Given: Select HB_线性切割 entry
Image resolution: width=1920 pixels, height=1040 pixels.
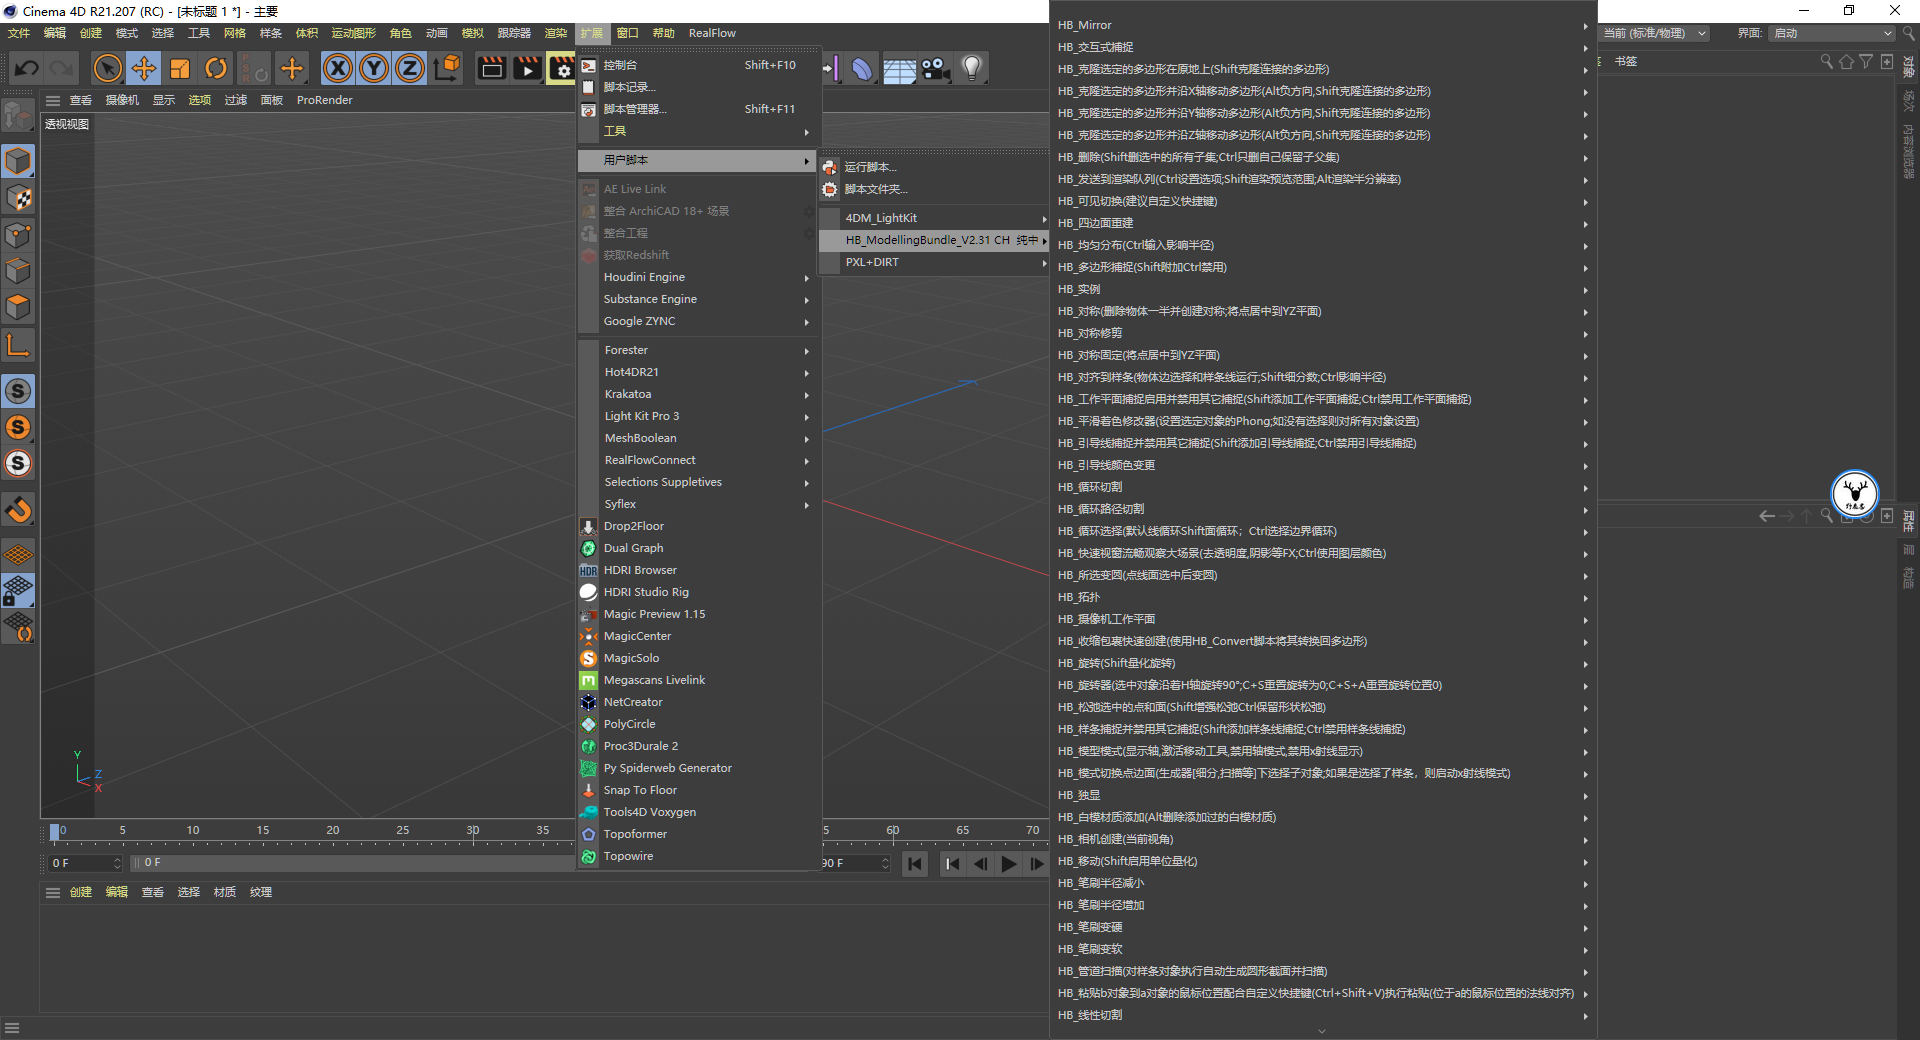Looking at the screenshot, I should (x=1323, y=1015).
